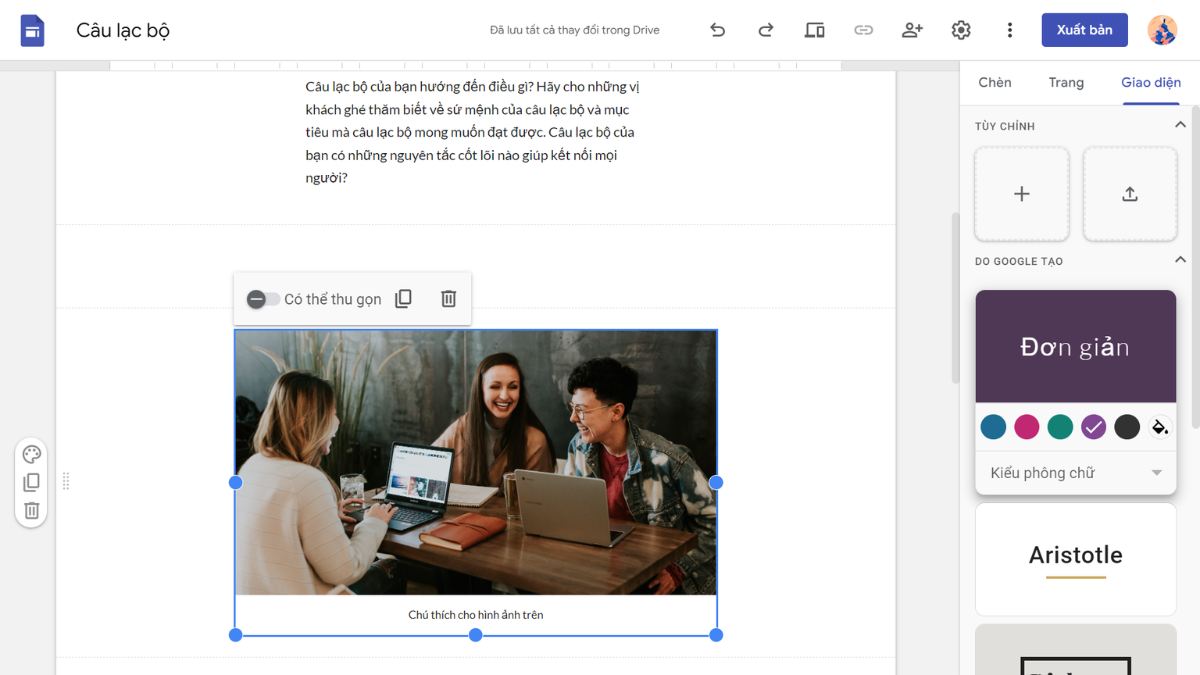
Task: Share with others via add-person icon
Action: click(912, 30)
